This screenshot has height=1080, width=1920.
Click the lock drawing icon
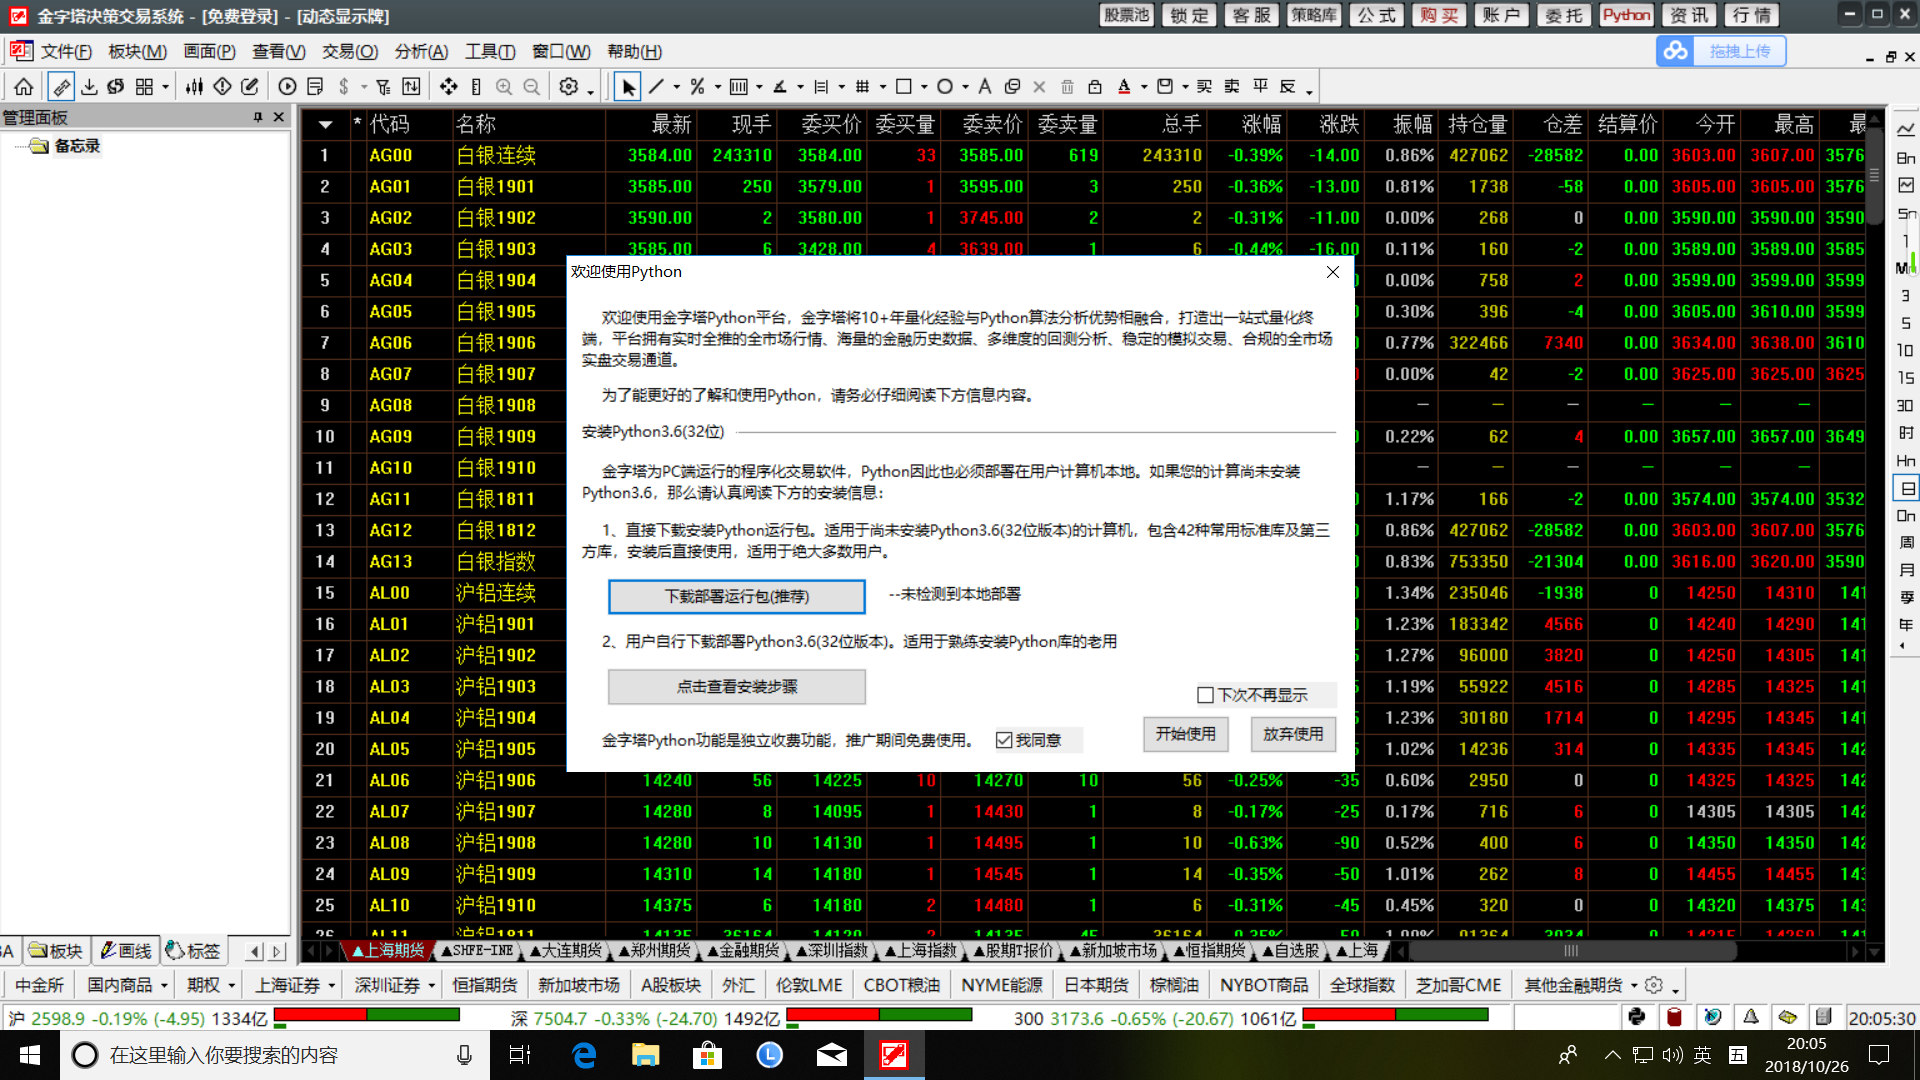(1095, 87)
